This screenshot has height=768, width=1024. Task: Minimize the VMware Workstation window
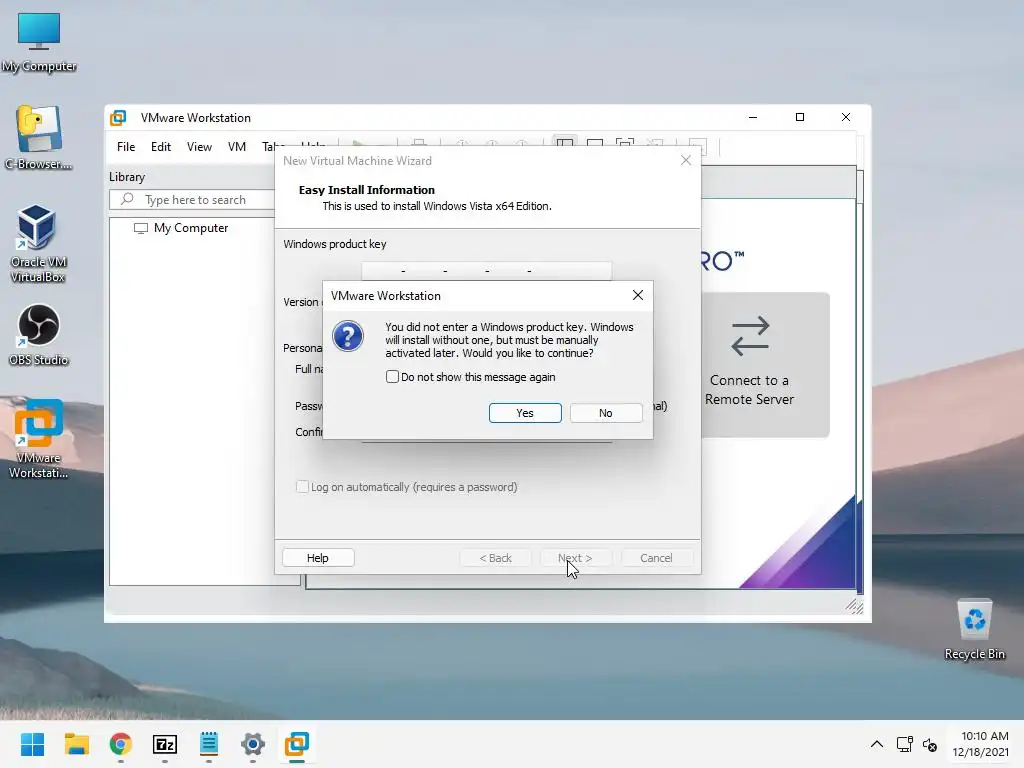pyautogui.click(x=753, y=117)
